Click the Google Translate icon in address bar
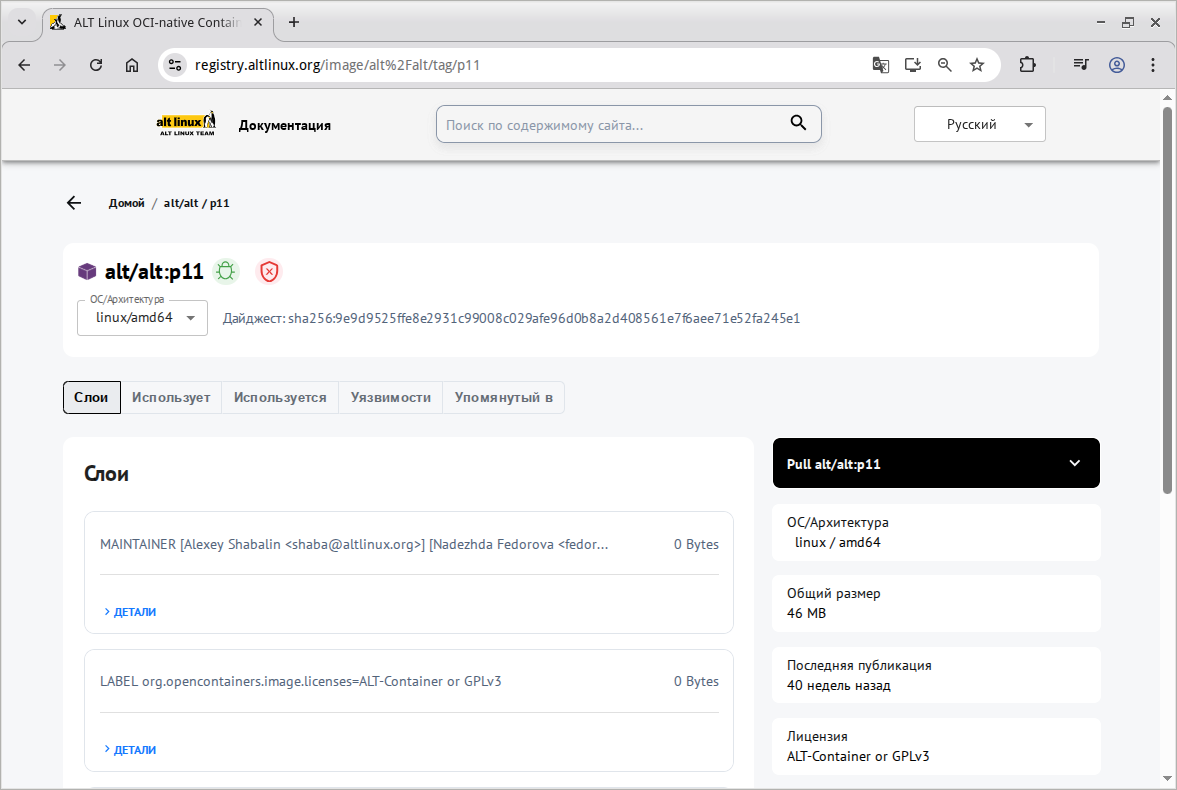The image size is (1177, 790). [x=880, y=64]
